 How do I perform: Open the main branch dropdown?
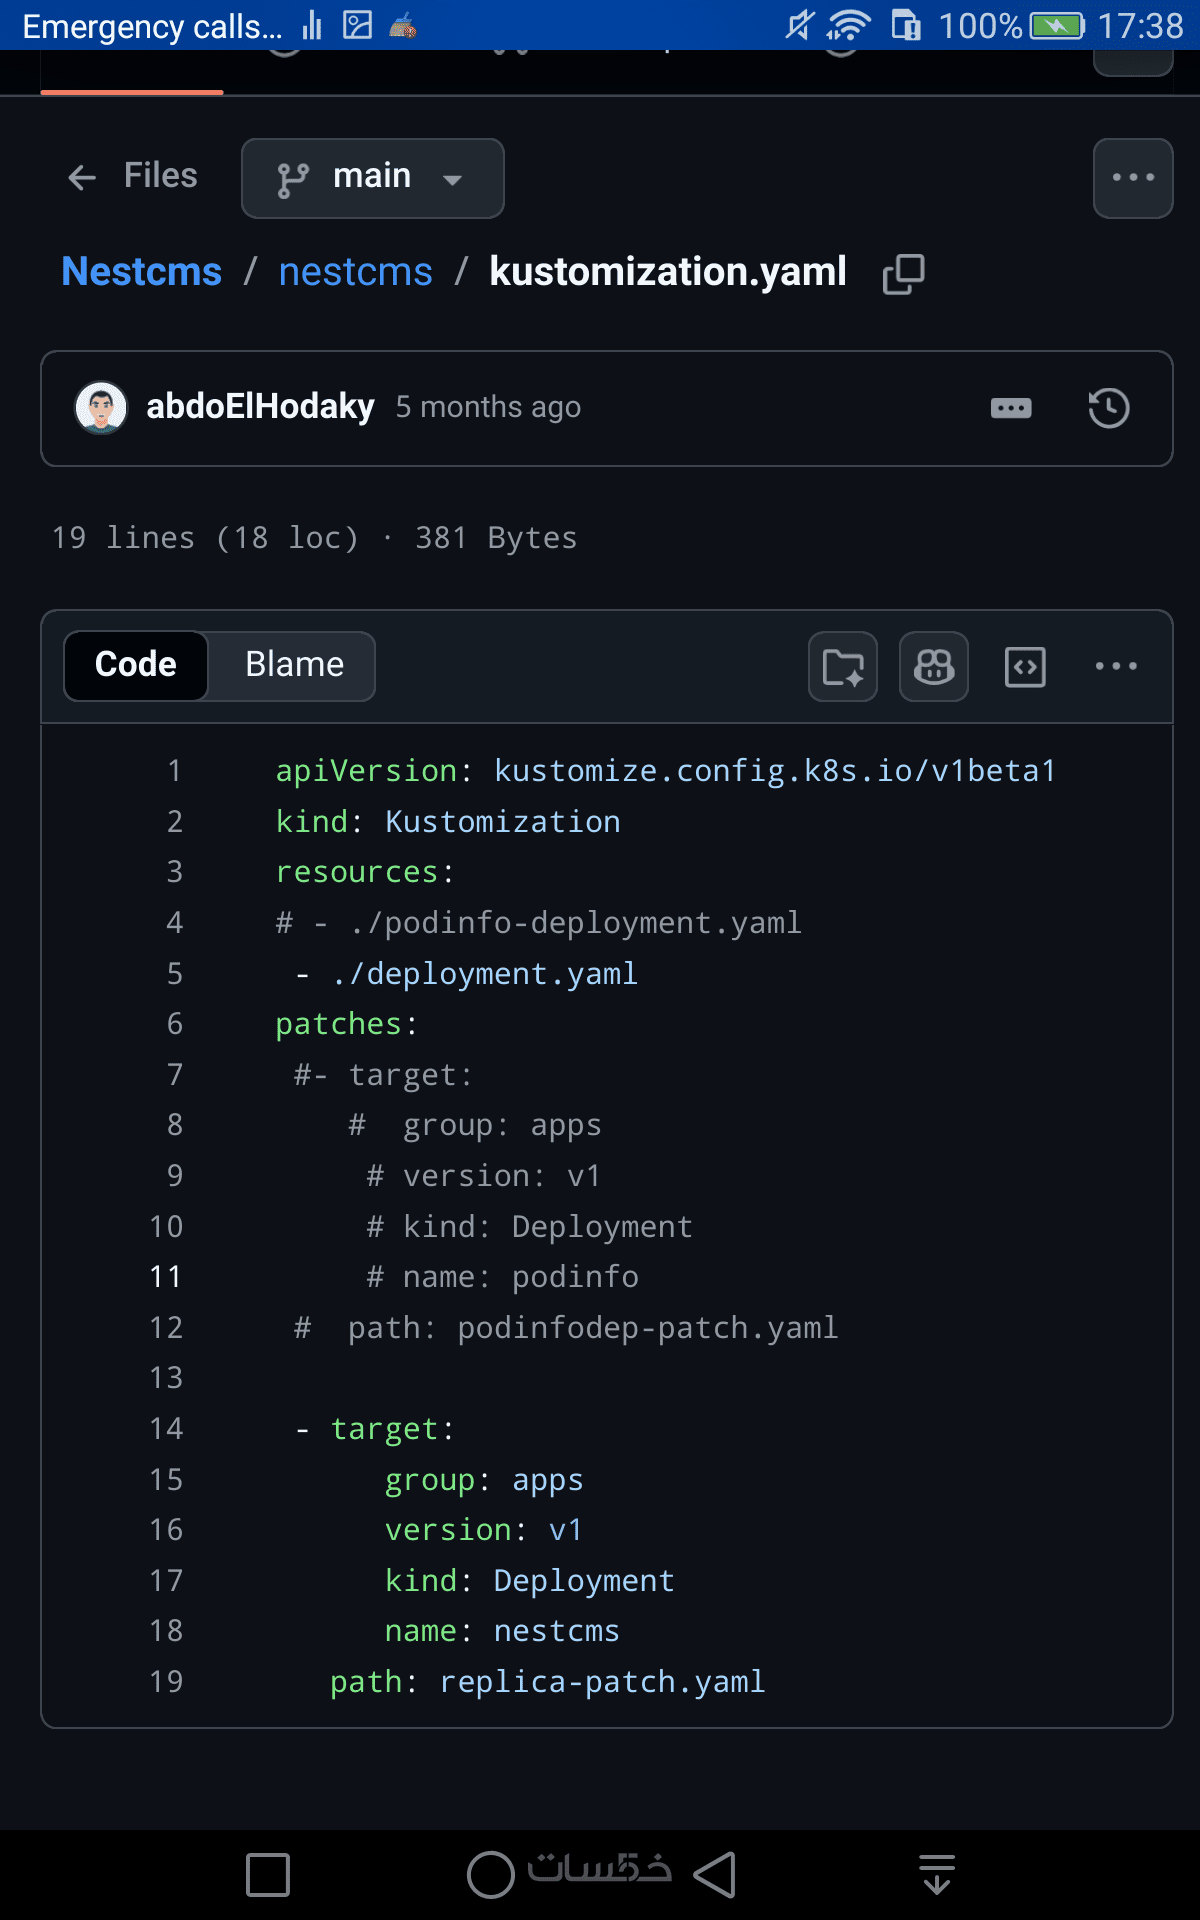pos(372,178)
